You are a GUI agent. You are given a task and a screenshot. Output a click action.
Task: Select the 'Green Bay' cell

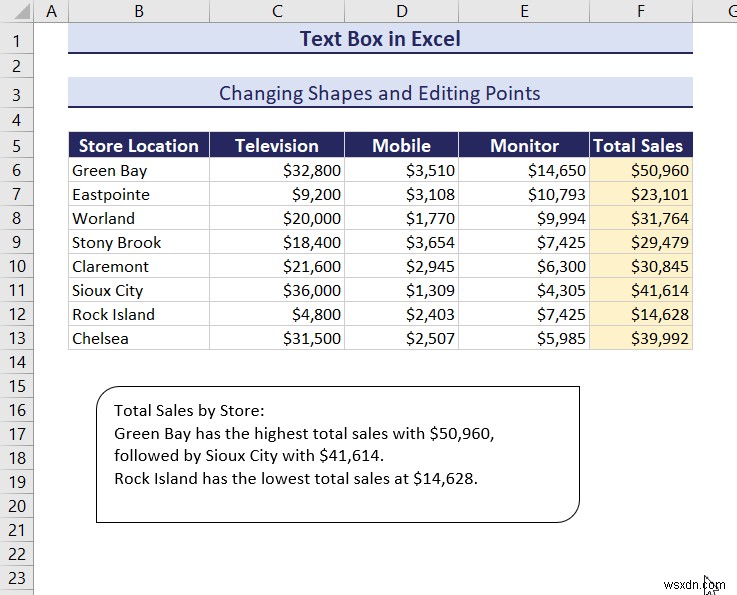[139, 170]
